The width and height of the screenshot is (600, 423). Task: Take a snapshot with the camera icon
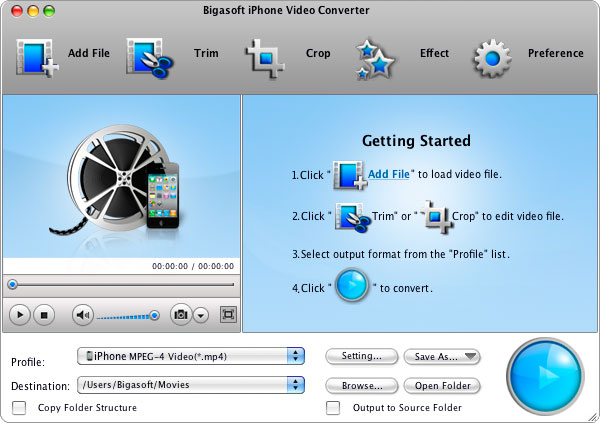pyautogui.click(x=181, y=315)
